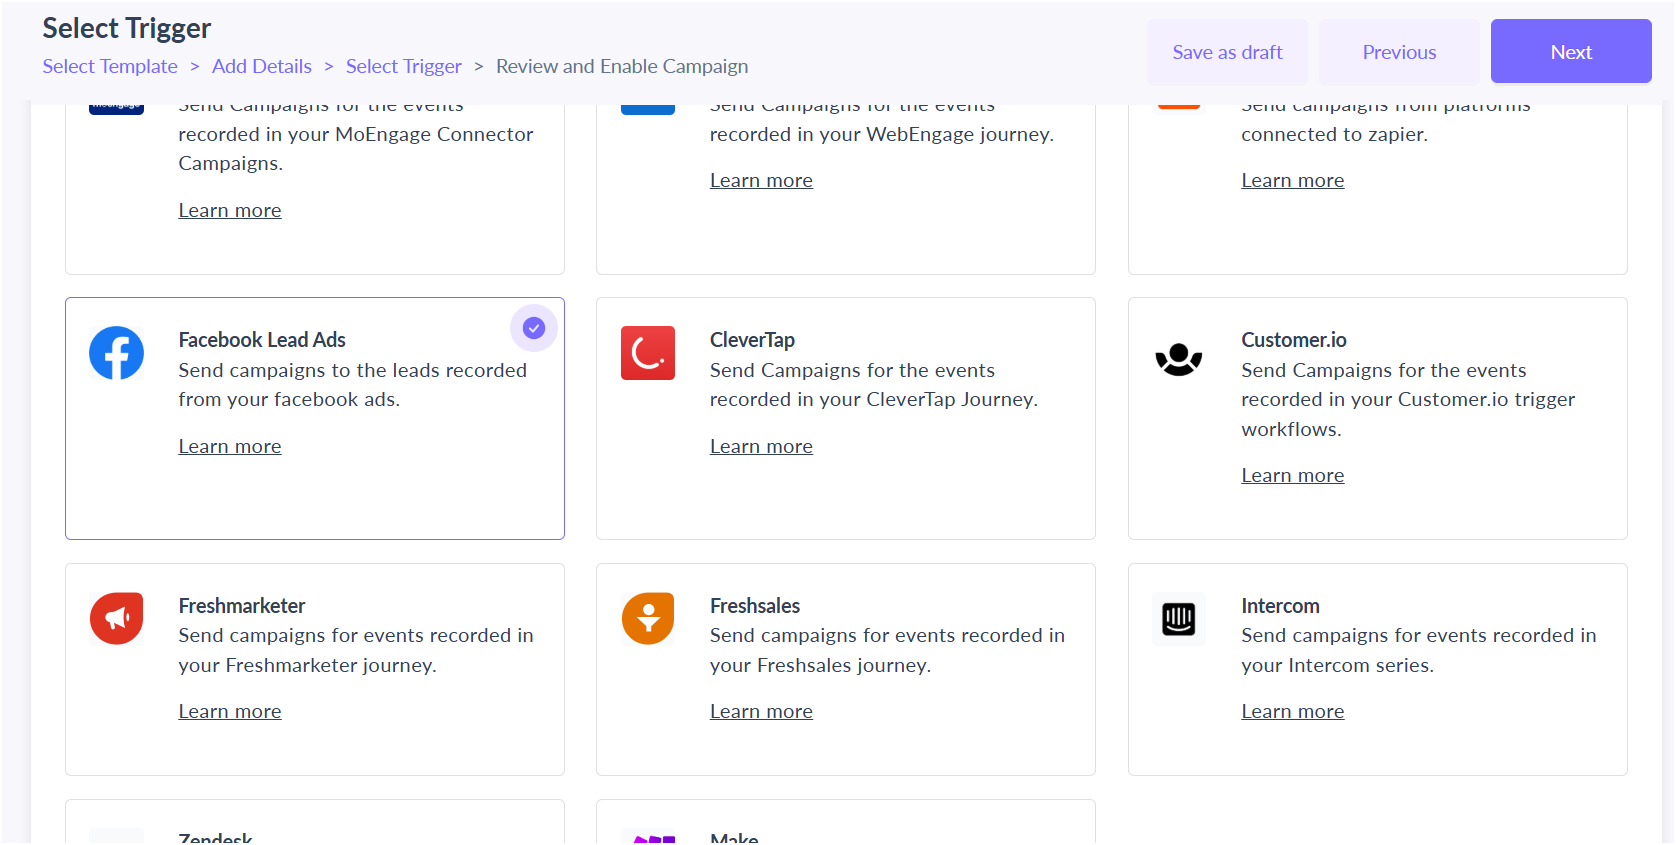1676x845 pixels.
Task: Click Review and Enable Campaign breadcrumb
Action: pos(622,66)
